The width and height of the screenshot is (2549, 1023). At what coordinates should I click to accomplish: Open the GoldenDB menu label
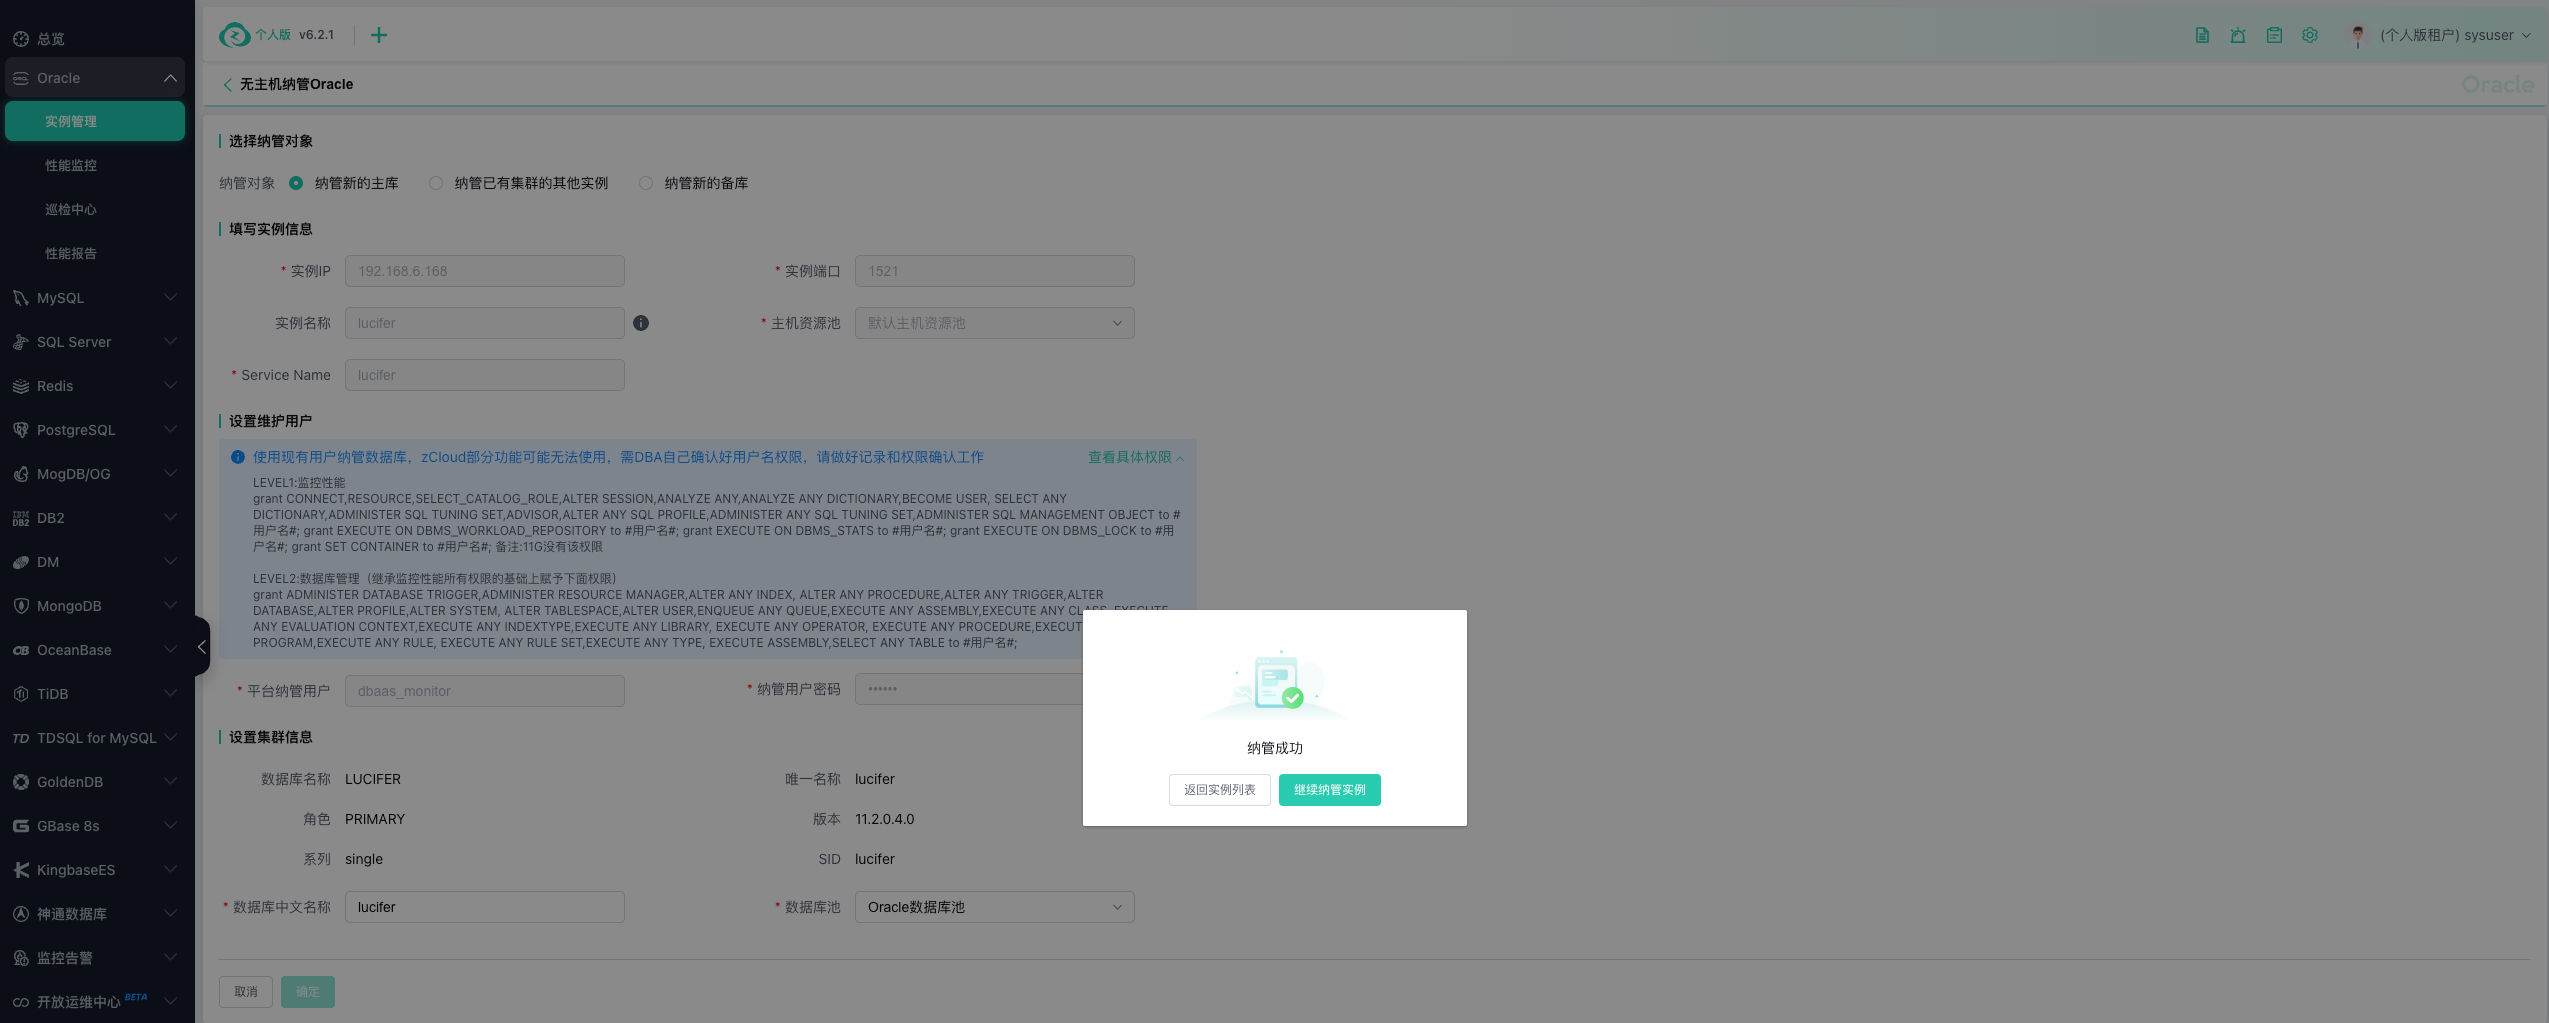(70, 782)
